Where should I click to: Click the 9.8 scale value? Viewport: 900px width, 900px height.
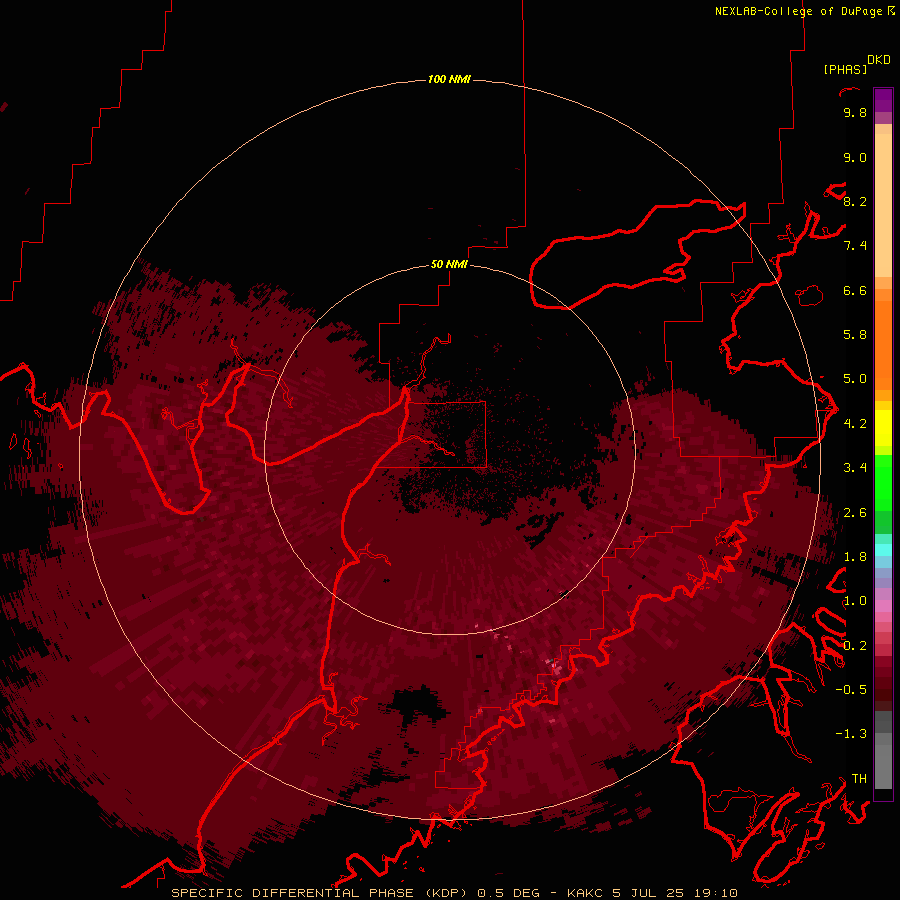tap(855, 112)
